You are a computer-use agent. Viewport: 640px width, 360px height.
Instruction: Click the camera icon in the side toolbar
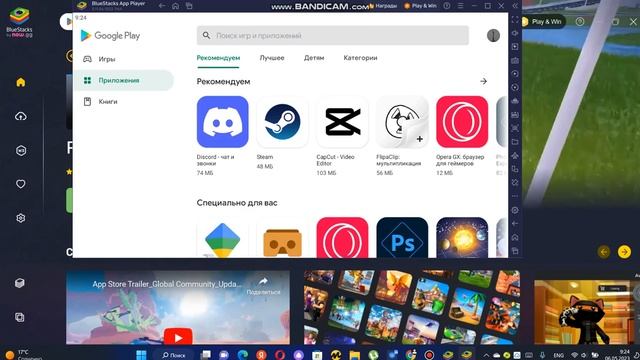click(515, 60)
